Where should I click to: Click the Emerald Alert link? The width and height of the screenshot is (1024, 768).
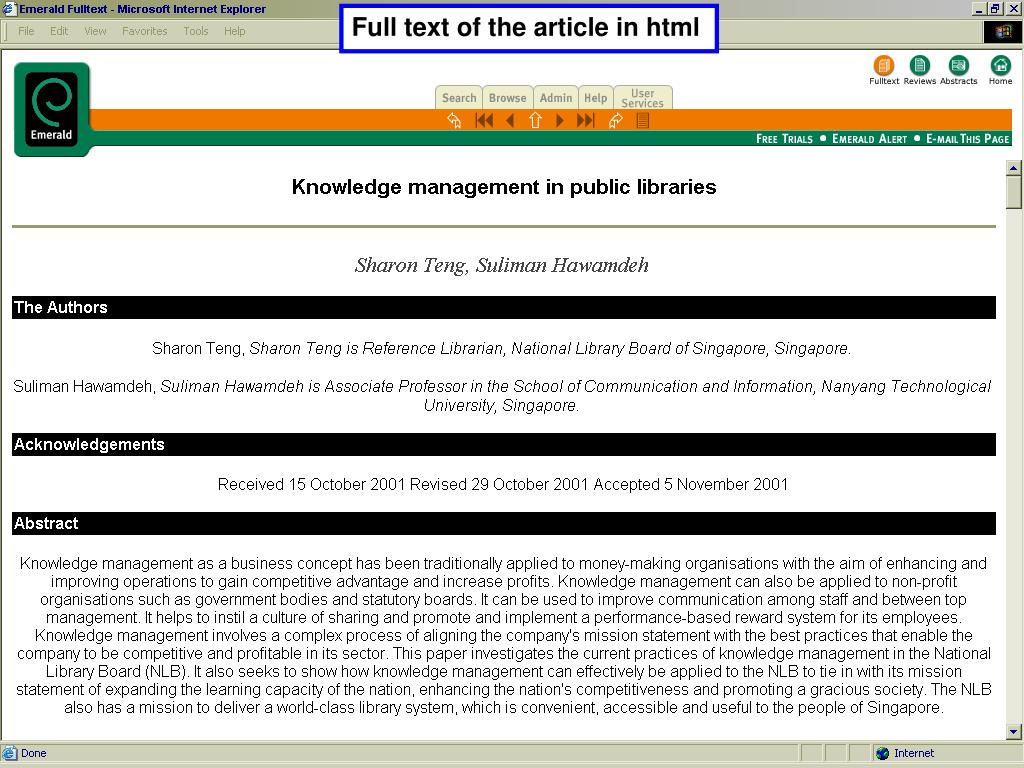869,138
